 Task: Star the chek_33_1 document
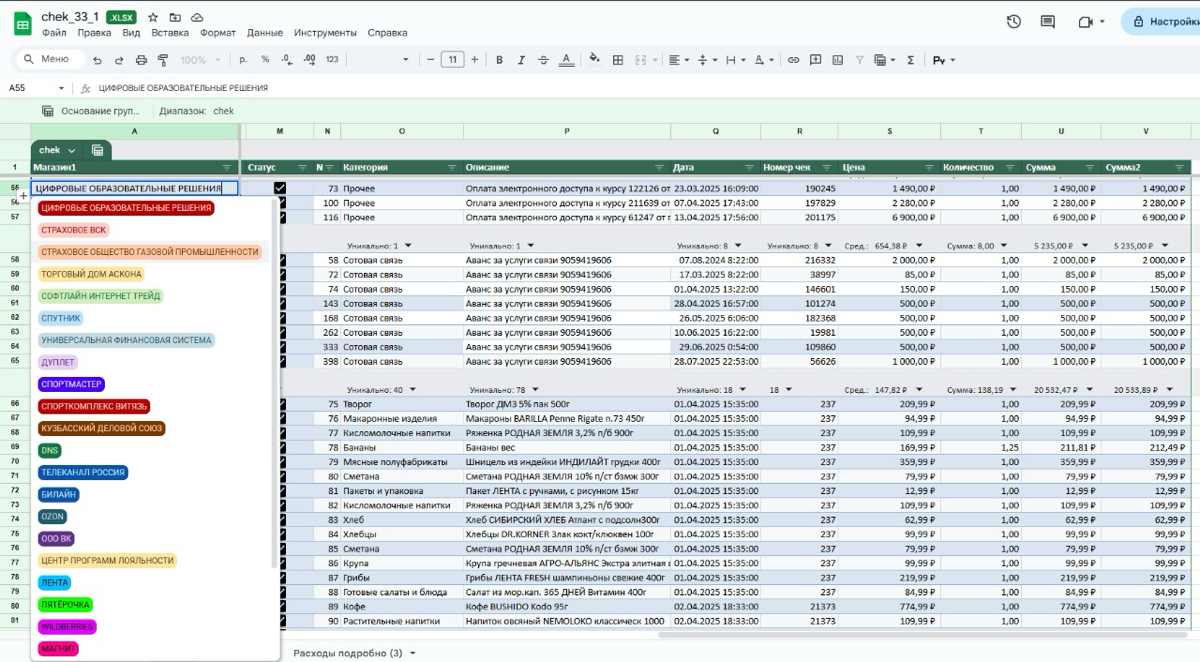point(153,17)
